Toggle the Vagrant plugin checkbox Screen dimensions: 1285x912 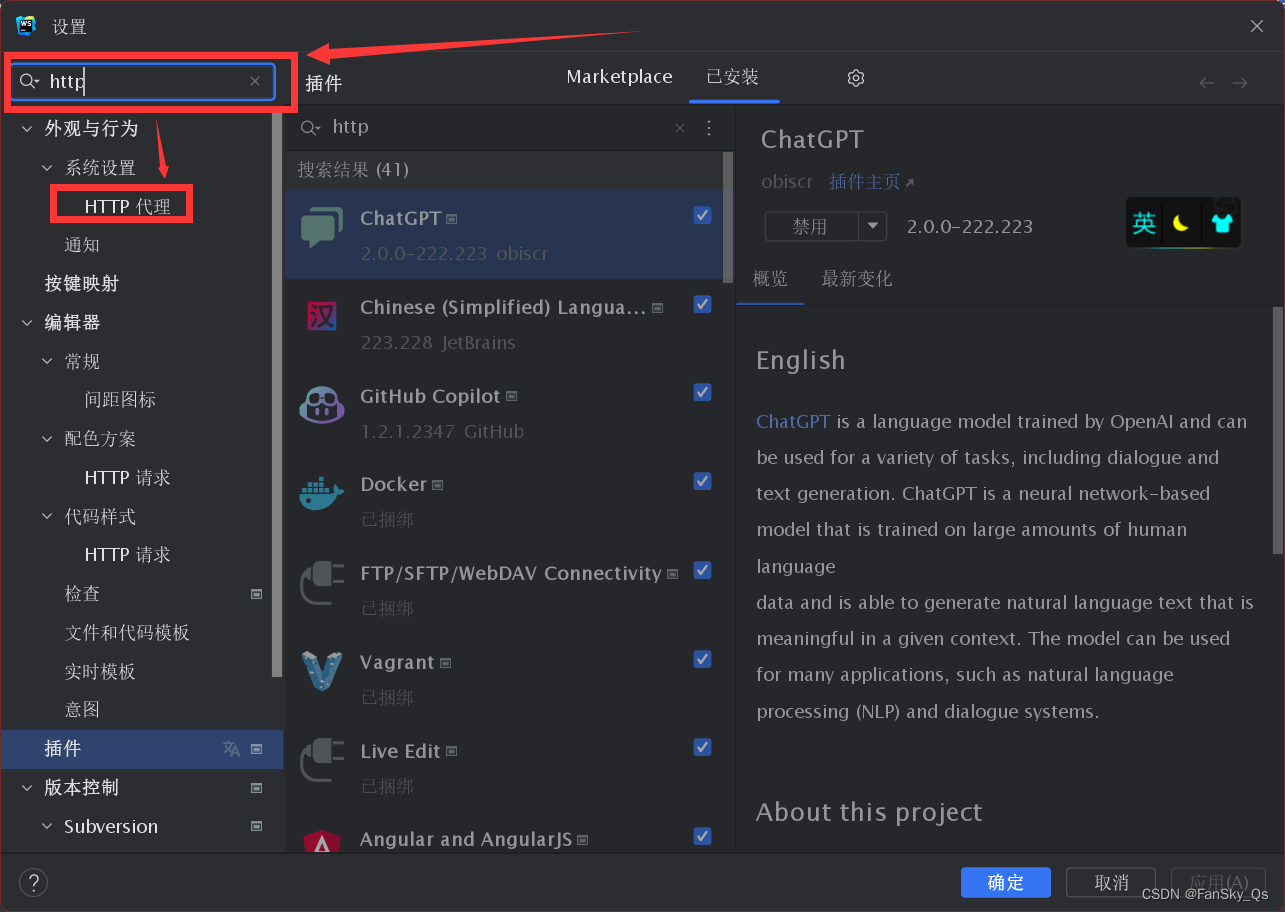tap(702, 658)
